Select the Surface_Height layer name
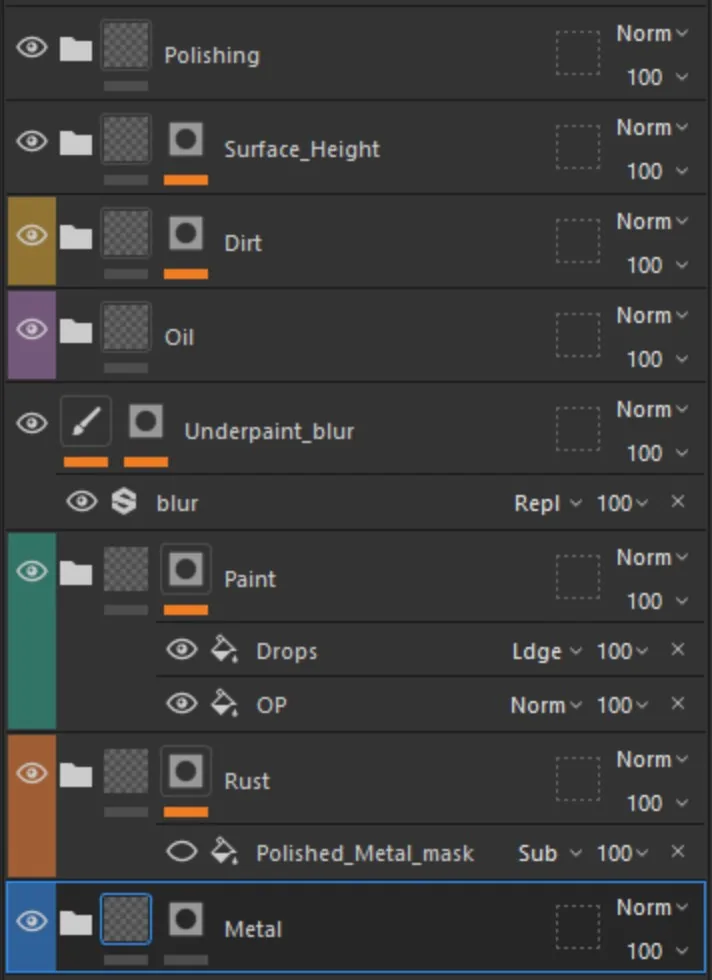The image size is (712, 980). tap(302, 149)
